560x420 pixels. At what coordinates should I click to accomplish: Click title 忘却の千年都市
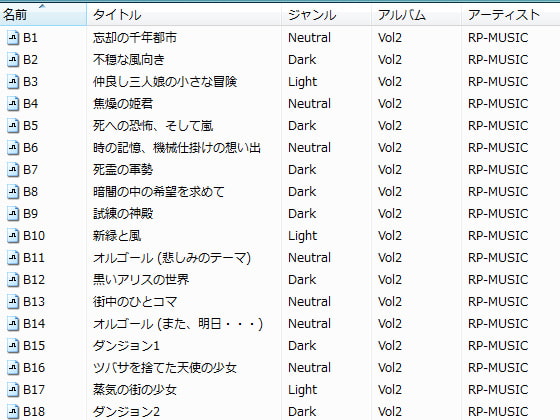click(x=135, y=38)
